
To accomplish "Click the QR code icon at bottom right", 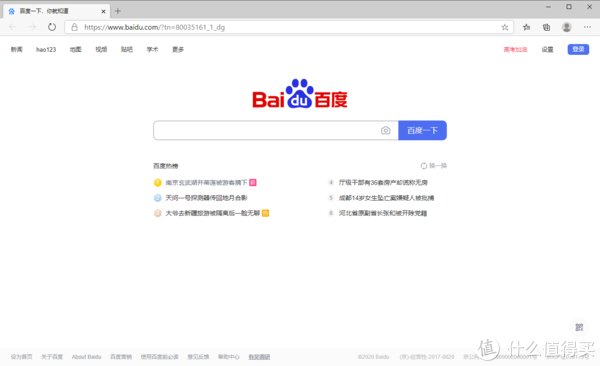I will [x=579, y=327].
